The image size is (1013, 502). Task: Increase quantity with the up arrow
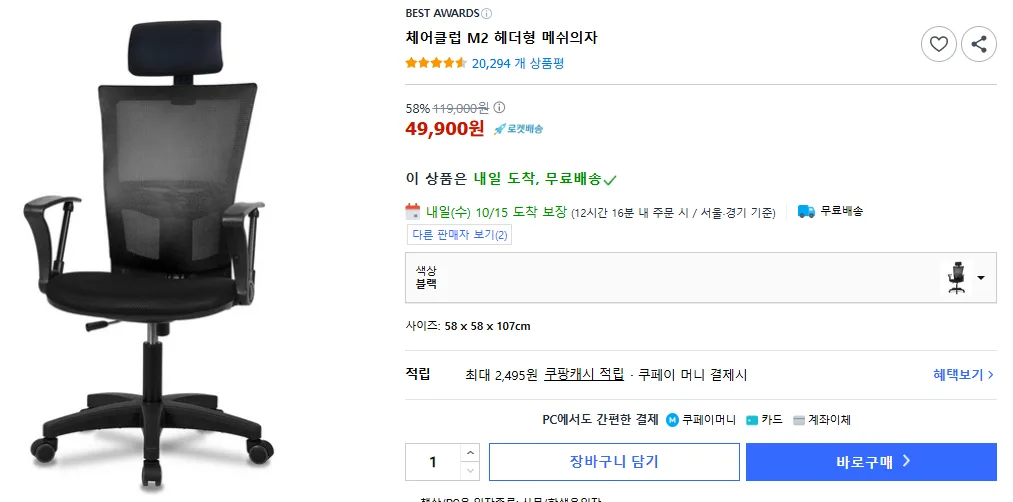coord(470,452)
